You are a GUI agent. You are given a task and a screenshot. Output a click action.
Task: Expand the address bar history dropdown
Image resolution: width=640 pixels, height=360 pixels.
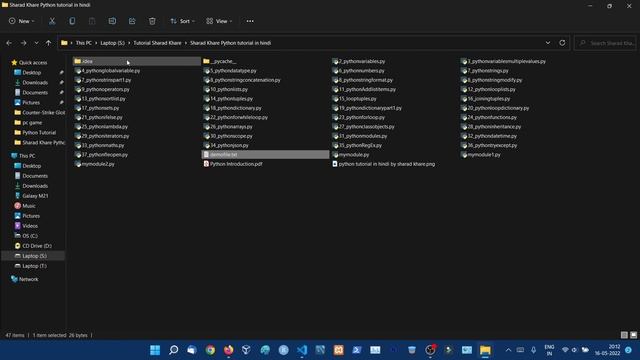tap(548, 43)
